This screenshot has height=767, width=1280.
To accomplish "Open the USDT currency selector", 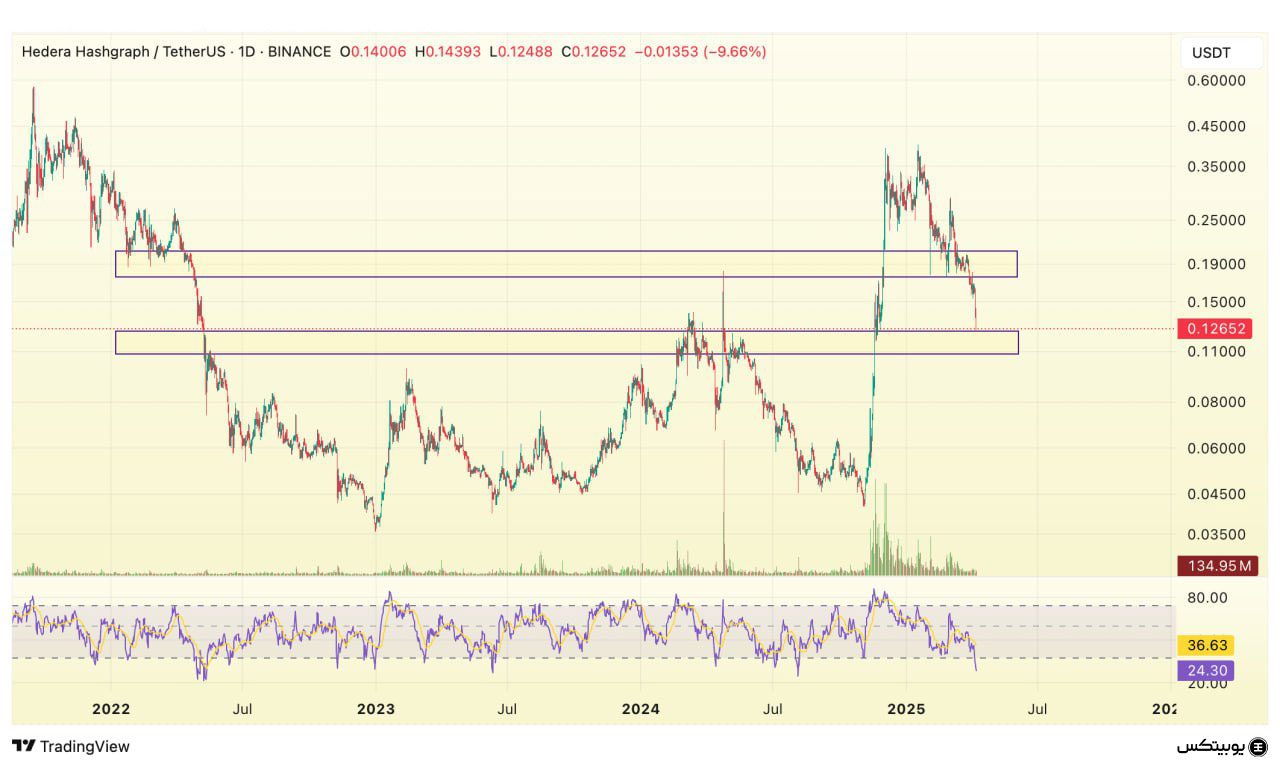I will (1211, 53).
